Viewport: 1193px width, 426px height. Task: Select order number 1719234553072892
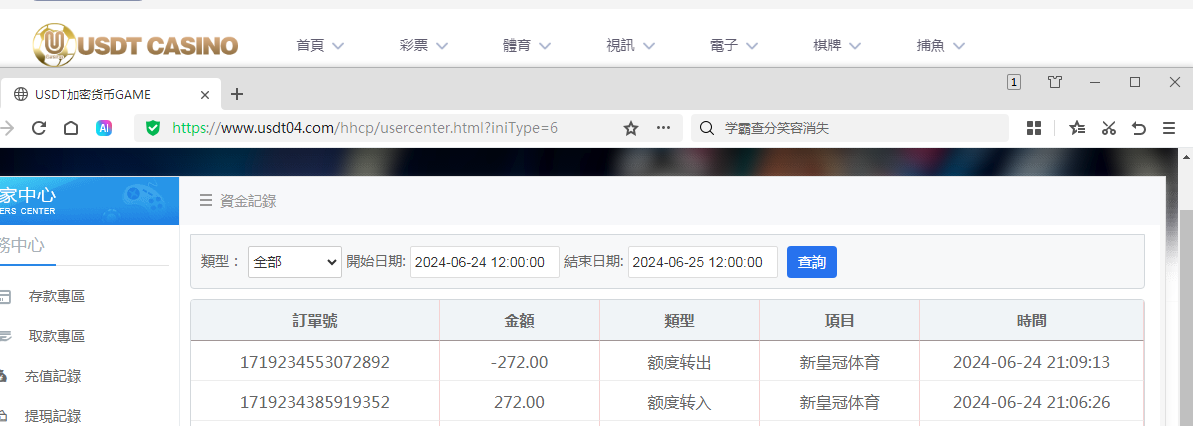click(x=315, y=362)
